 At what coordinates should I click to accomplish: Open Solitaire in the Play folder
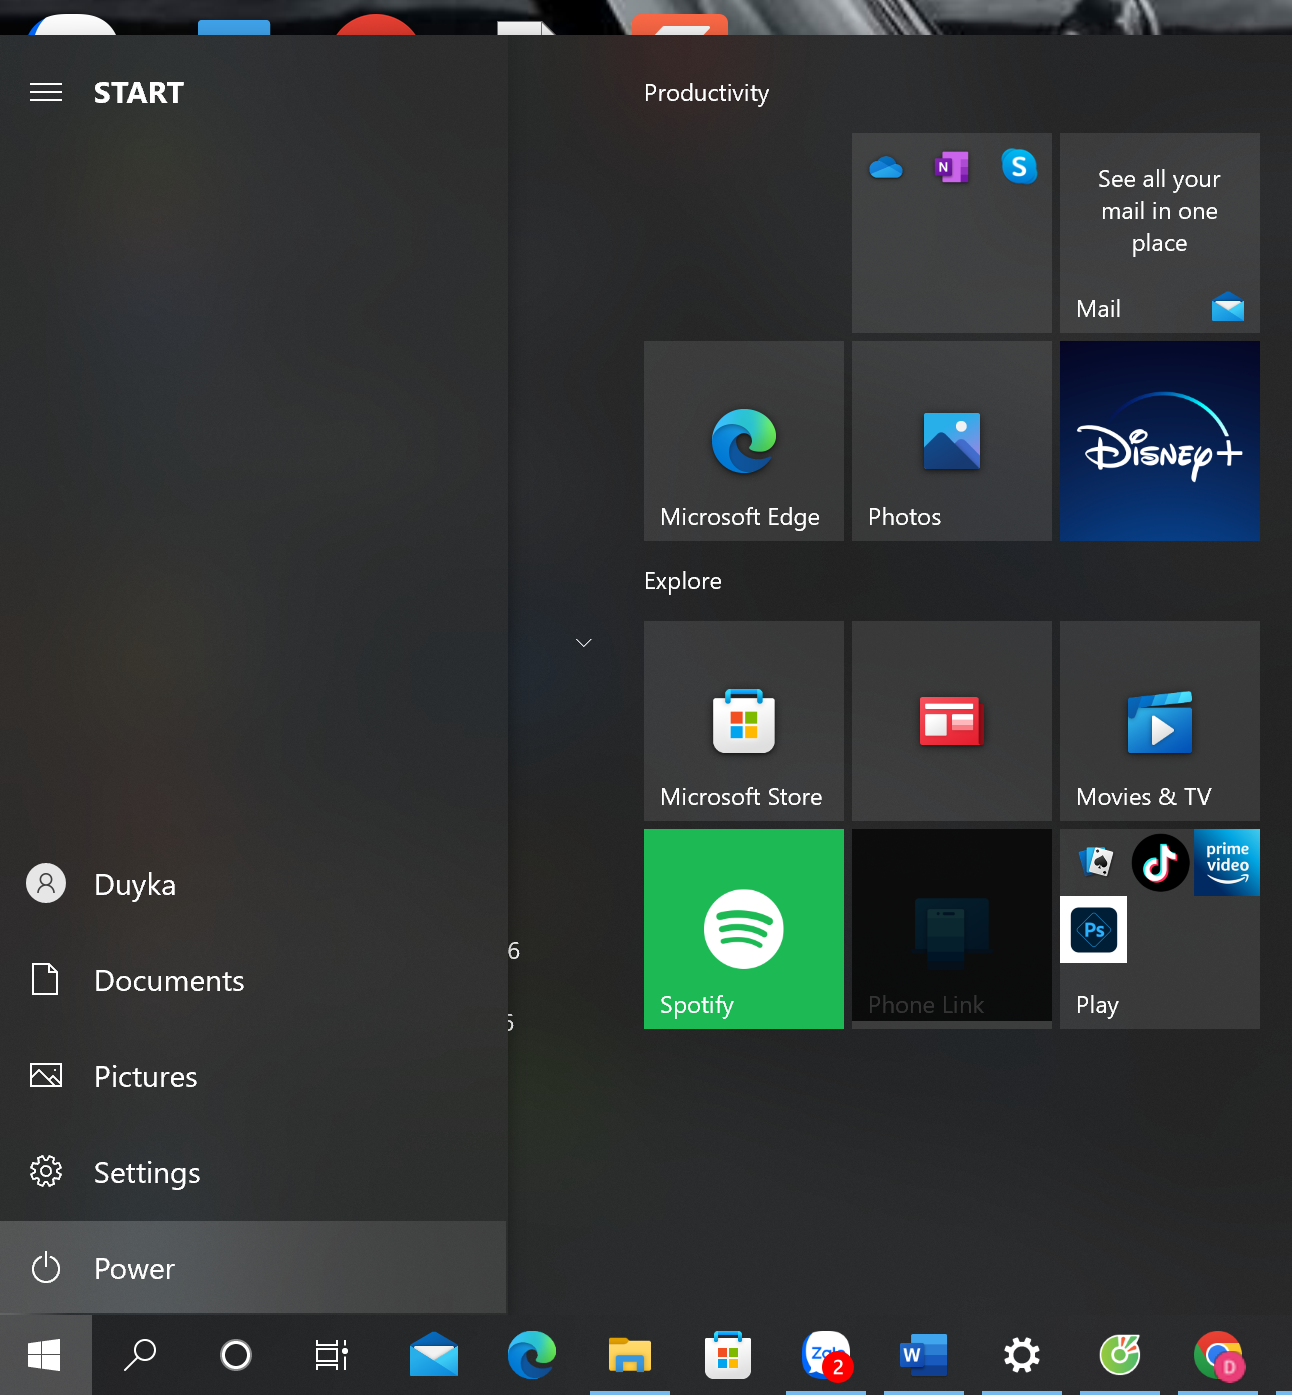point(1096,861)
